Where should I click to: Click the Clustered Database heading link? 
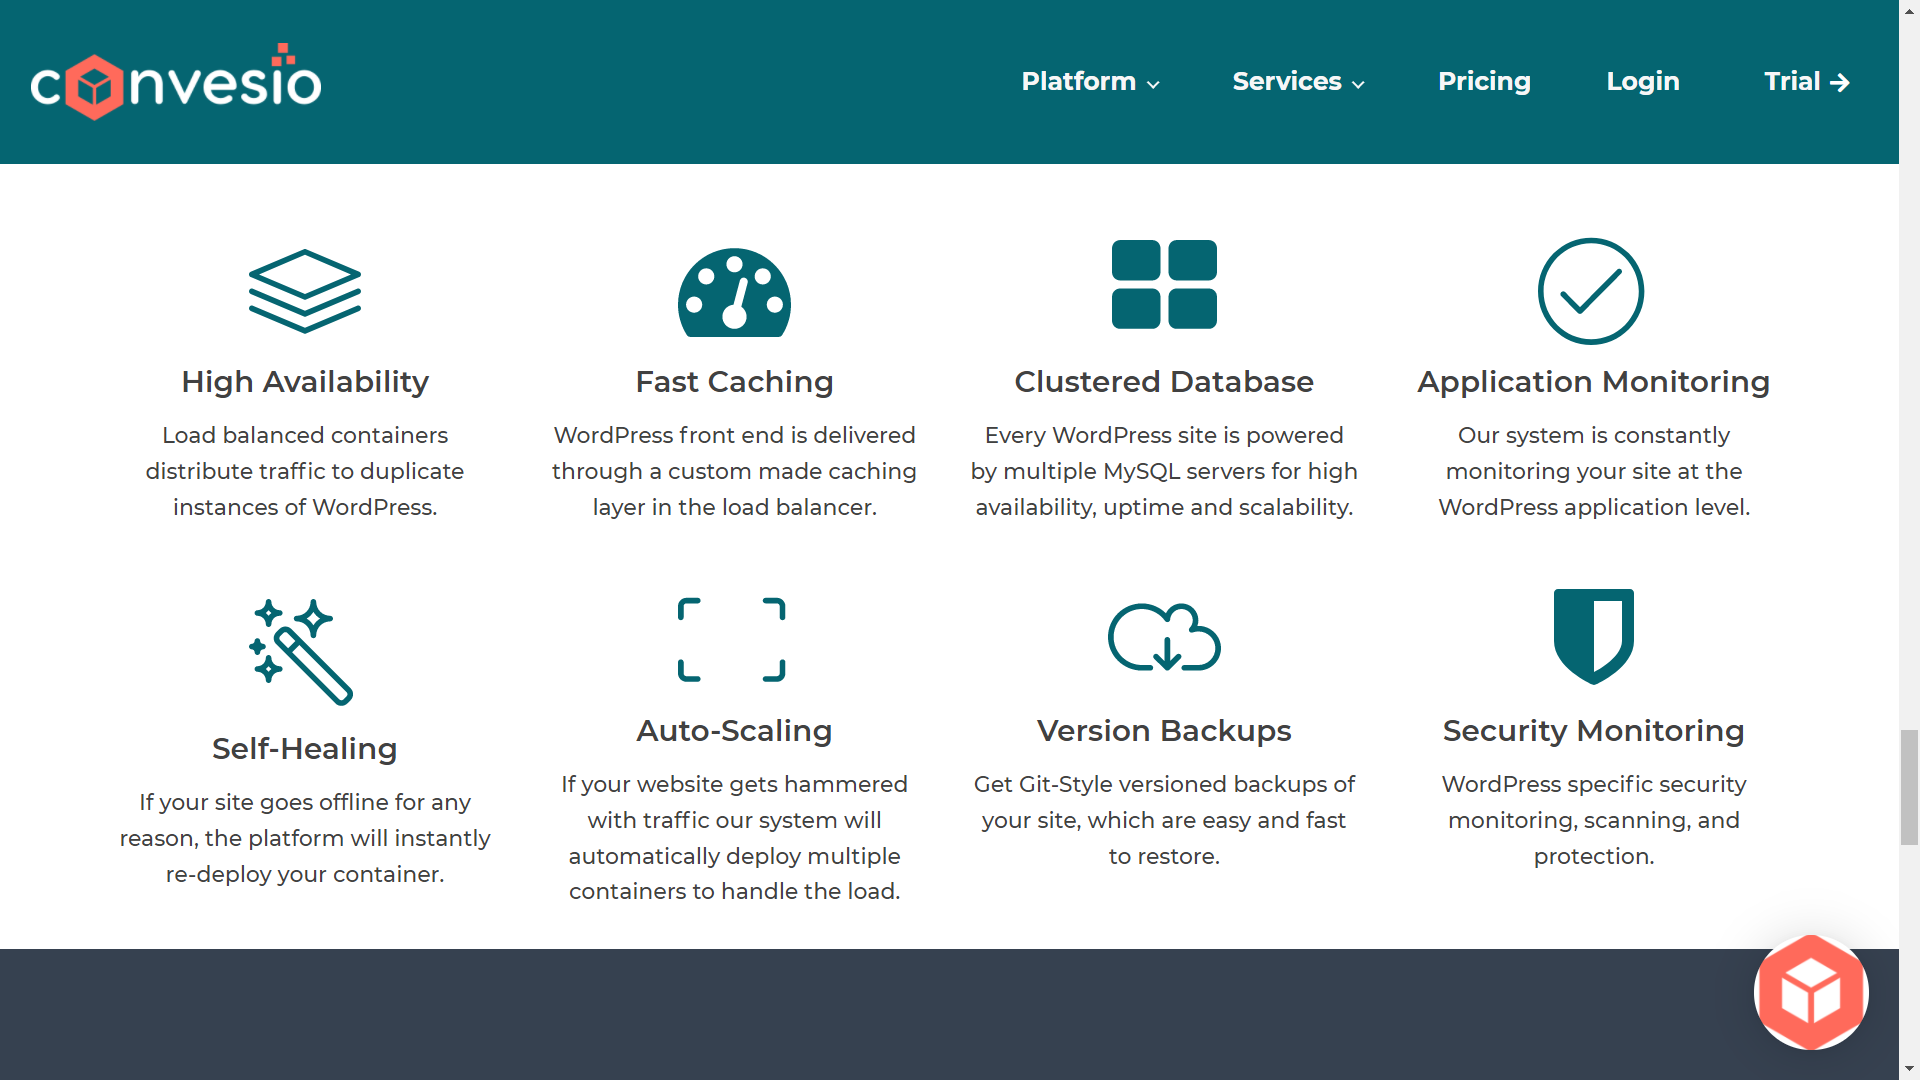point(1164,381)
